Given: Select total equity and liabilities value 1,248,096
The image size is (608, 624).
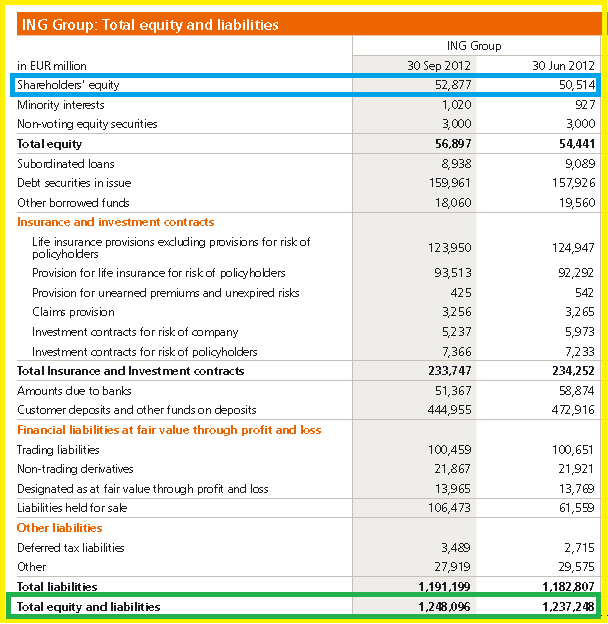Looking at the screenshot, I should [444, 606].
